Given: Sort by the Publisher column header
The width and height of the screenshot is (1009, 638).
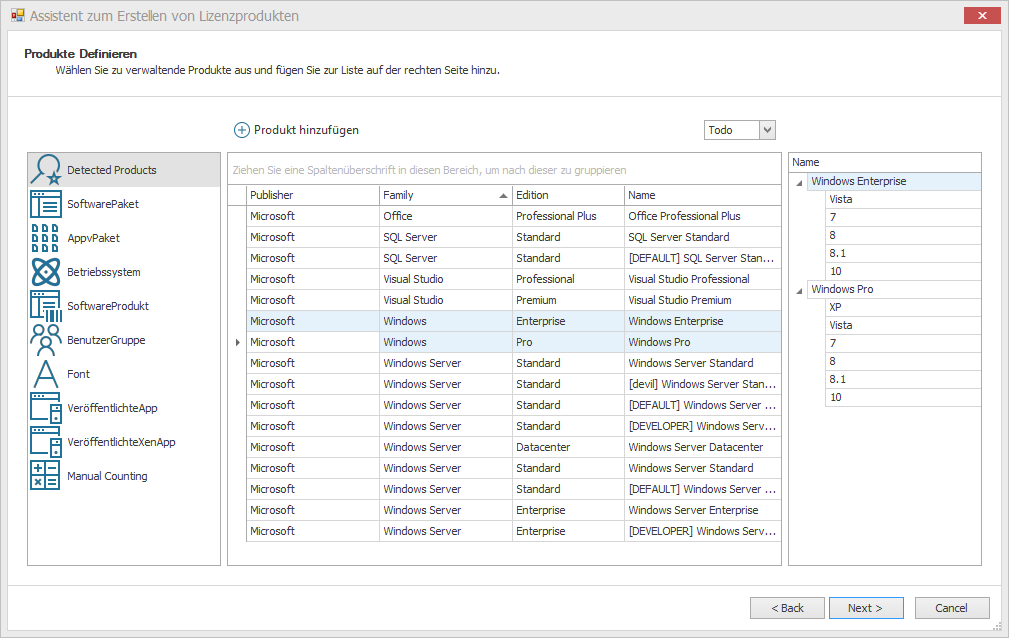Looking at the screenshot, I should pos(313,195).
